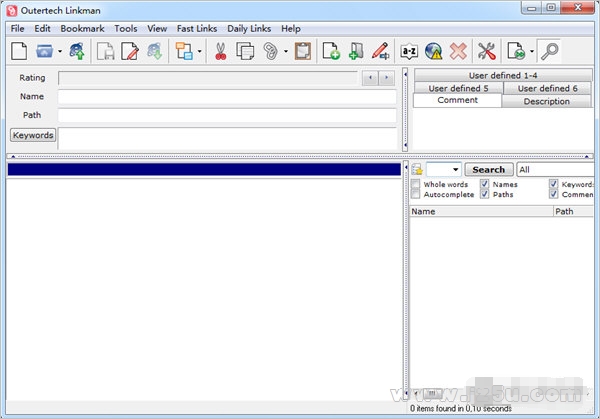Image resolution: width=600 pixels, height=419 pixels.
Task: Switch to User defined 6 tab
Action: click(x=548, y=88)
